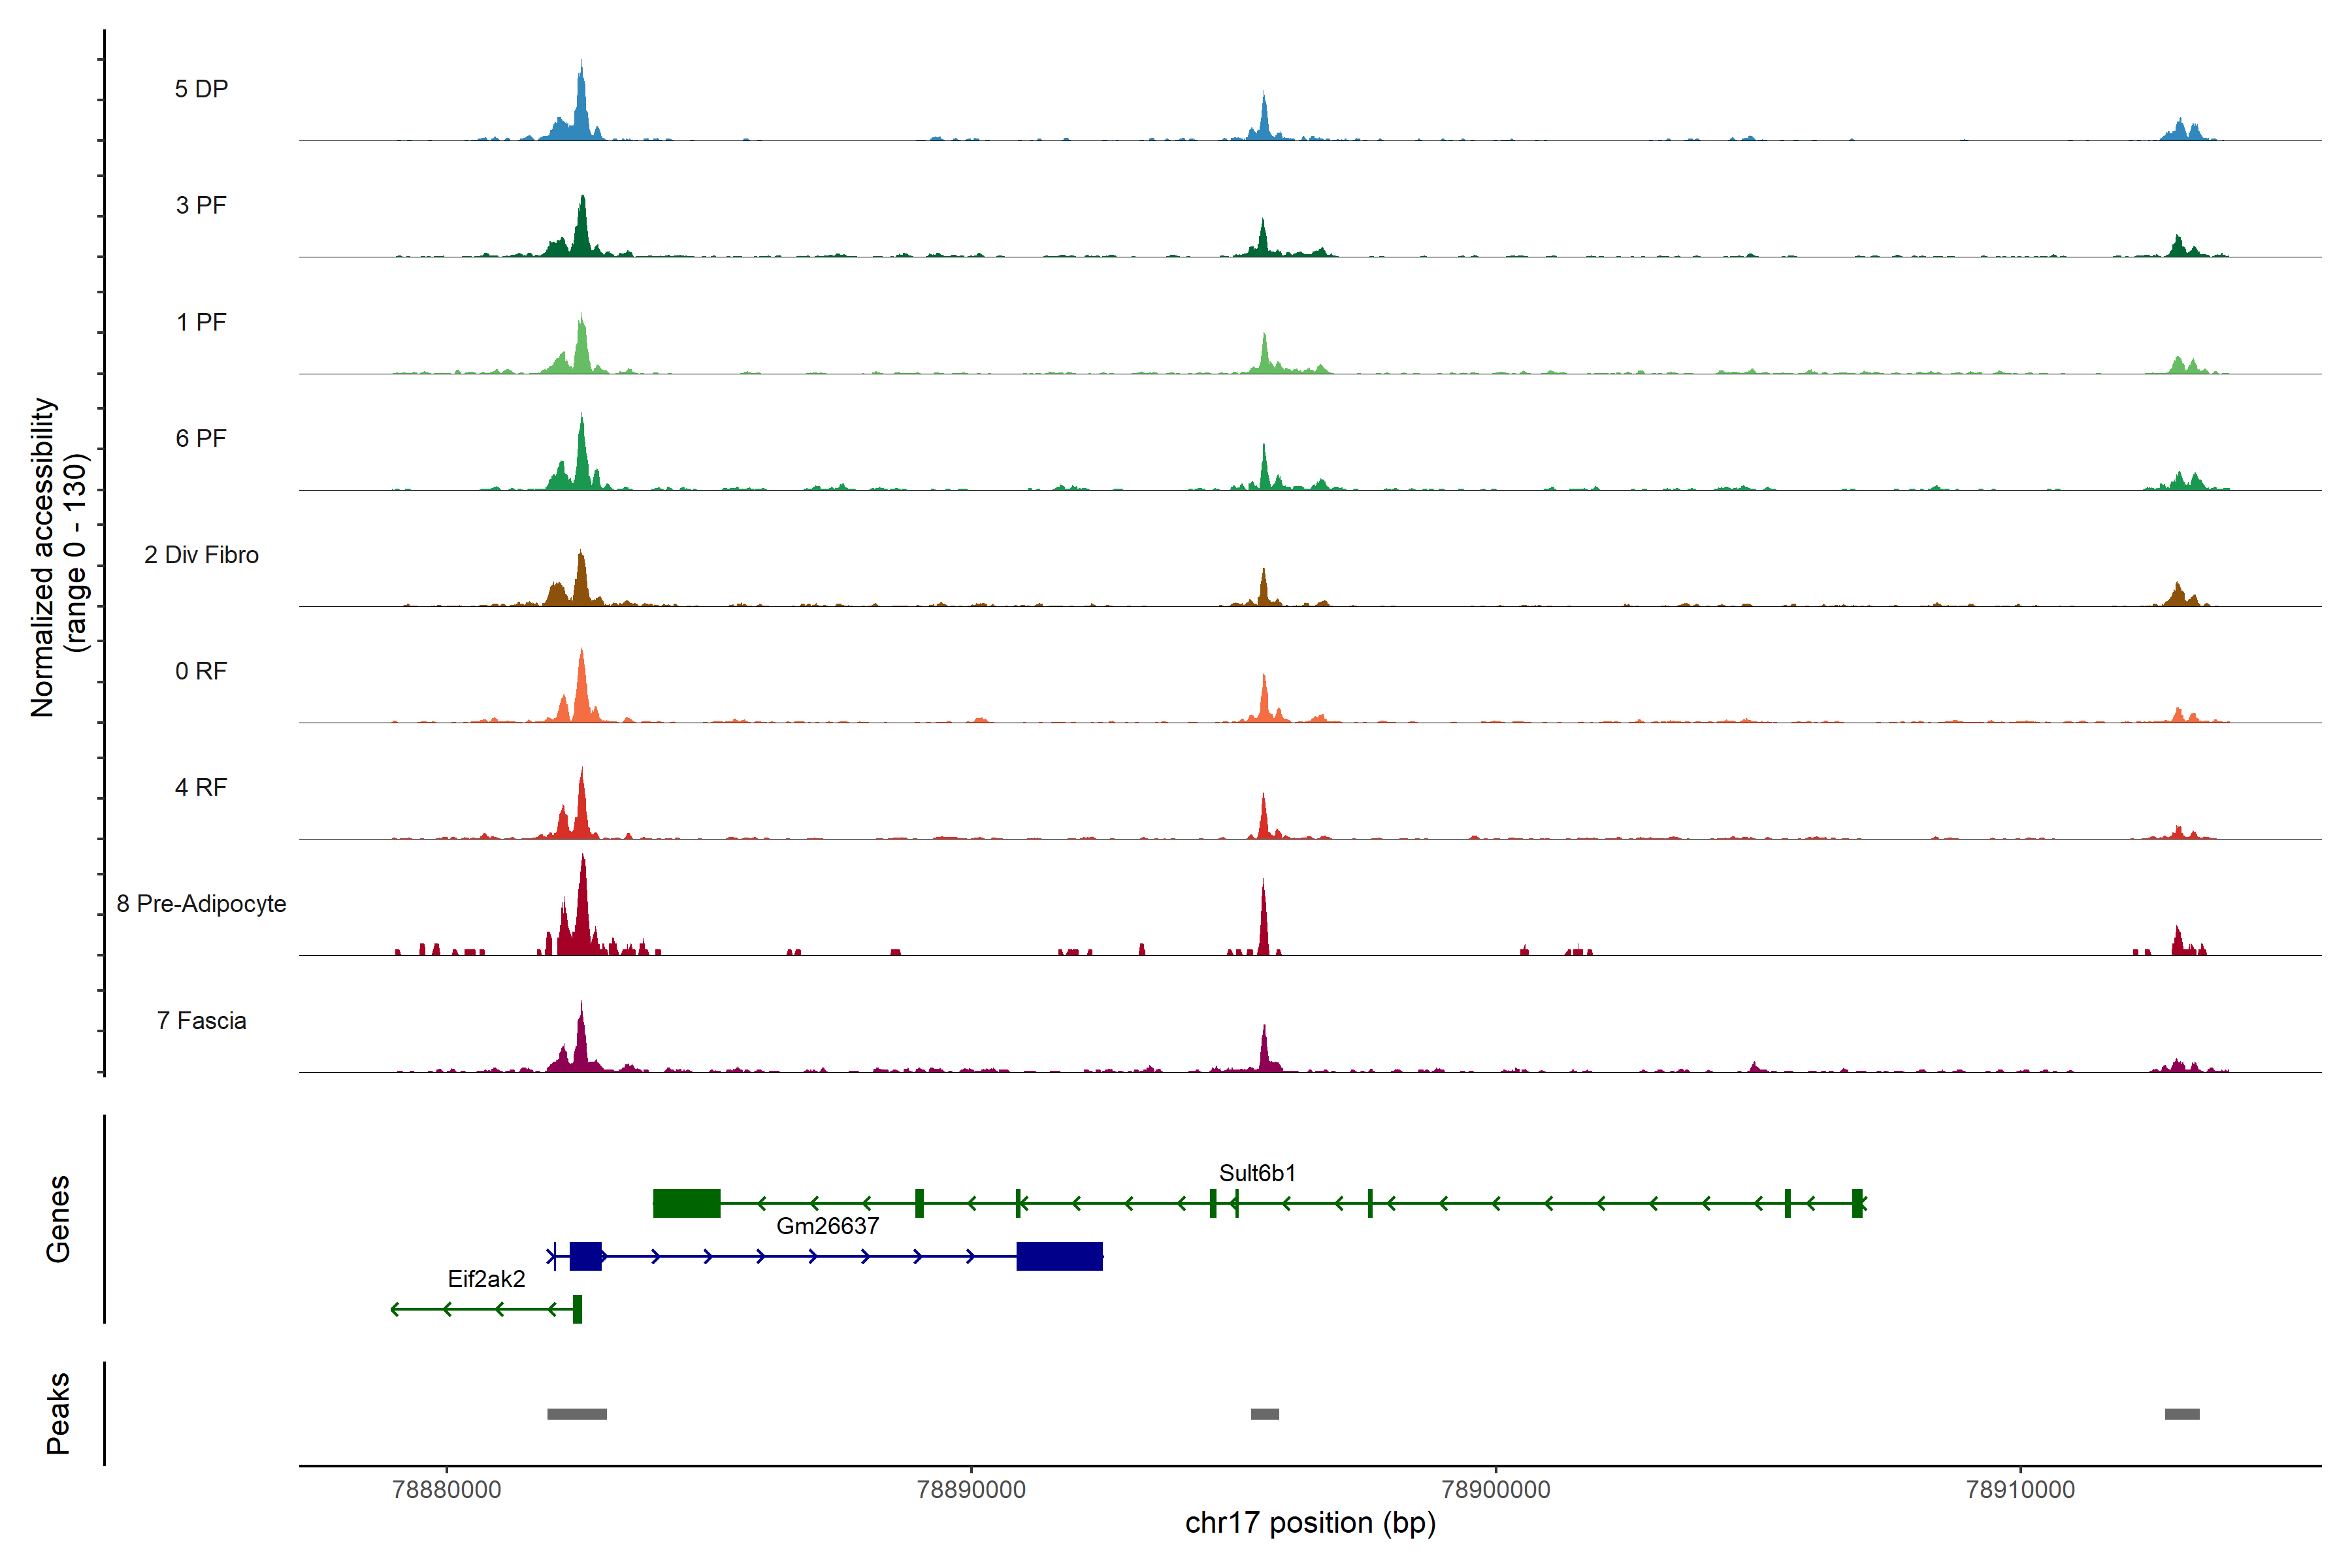Viewport: 2352px width, 1568px height.
Task: Click the 78910000 axis tick label
Action: pos(2020,1490)
